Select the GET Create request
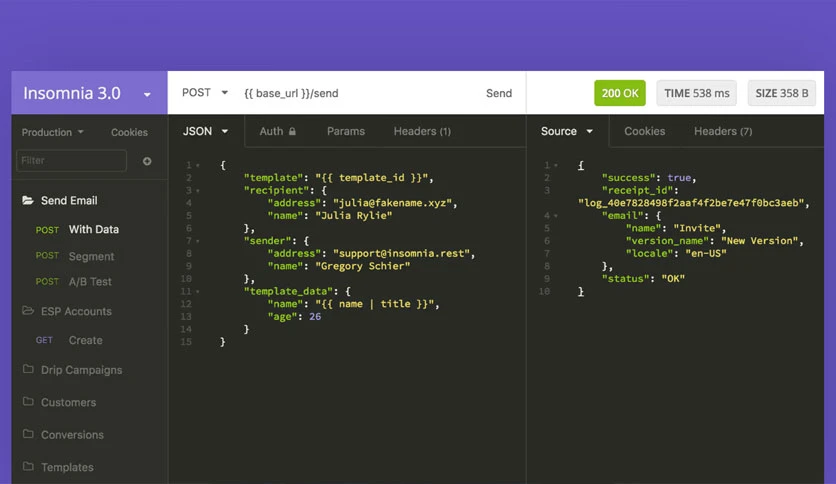Viewport: 836px width, 484px height. tap(69, 340)
